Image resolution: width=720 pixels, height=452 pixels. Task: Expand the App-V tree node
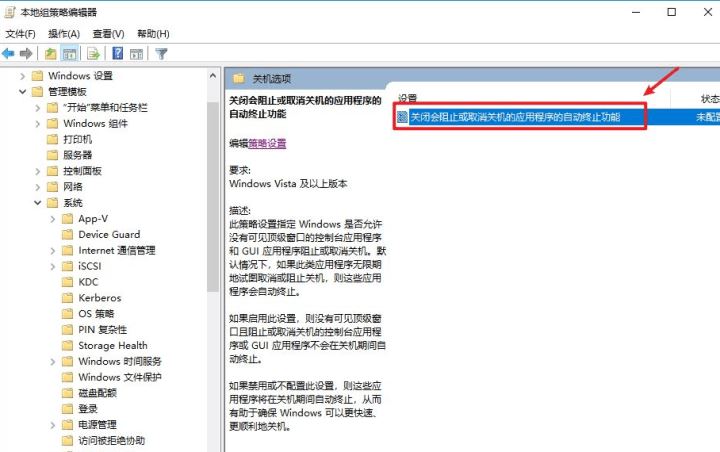53,219
